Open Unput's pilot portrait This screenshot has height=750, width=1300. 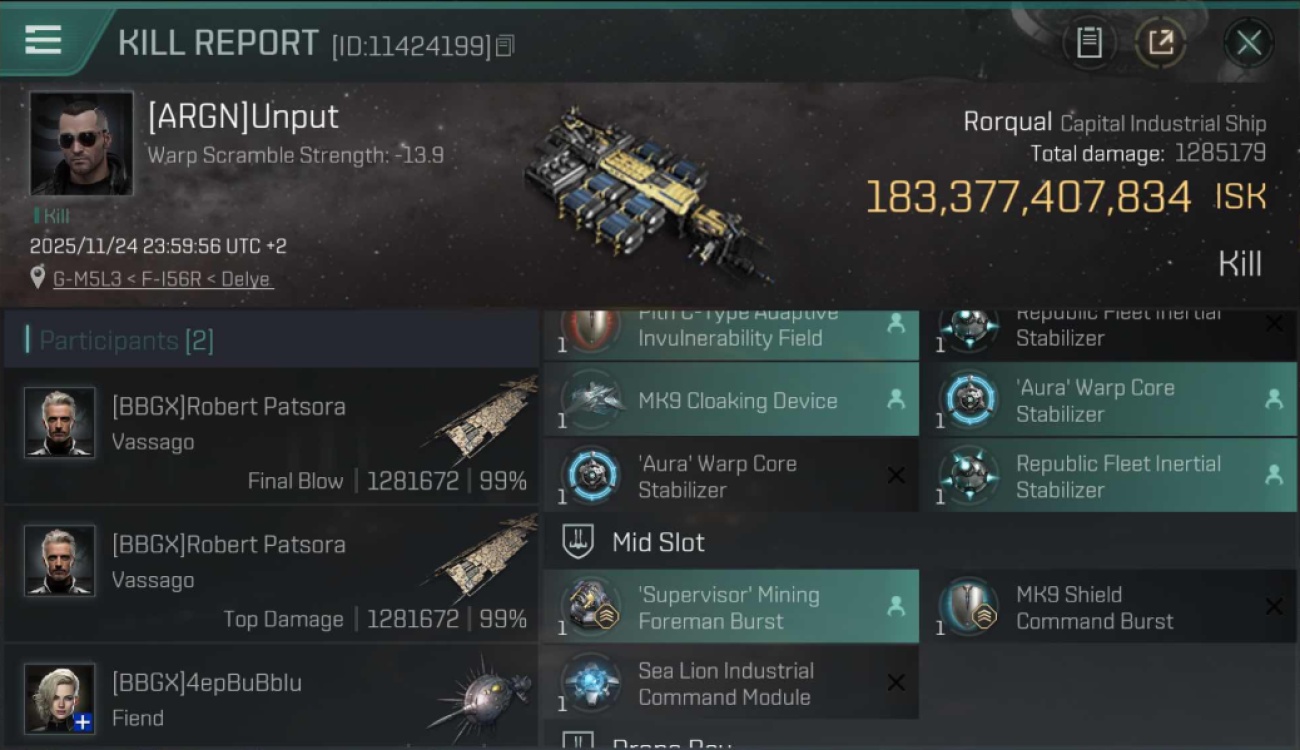coord(81,144)
